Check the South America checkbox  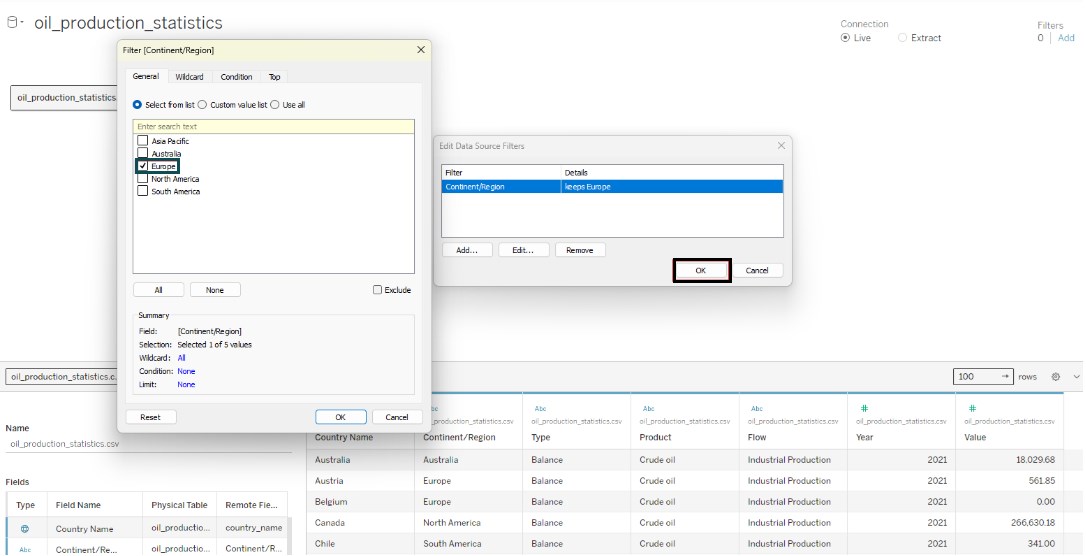pyautogui.click(x=143, y=191)
